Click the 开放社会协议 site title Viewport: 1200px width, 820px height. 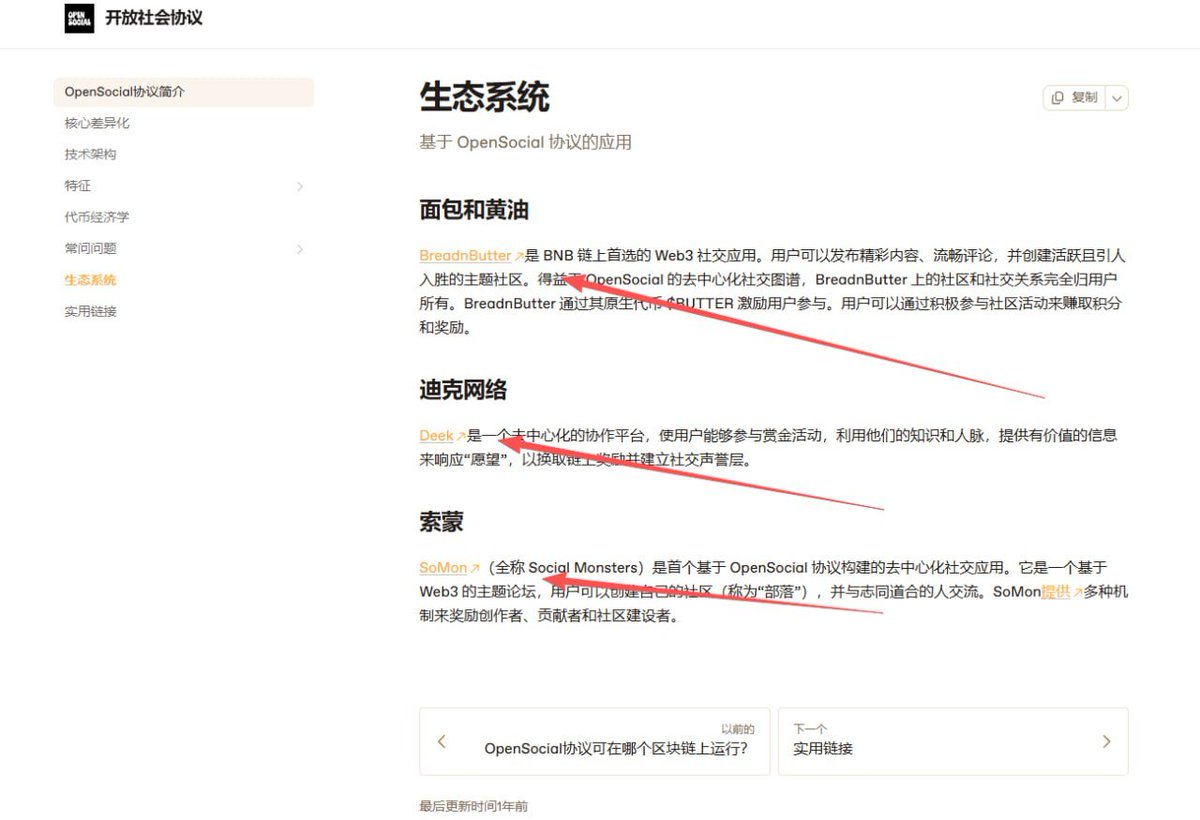click(153, 18)
